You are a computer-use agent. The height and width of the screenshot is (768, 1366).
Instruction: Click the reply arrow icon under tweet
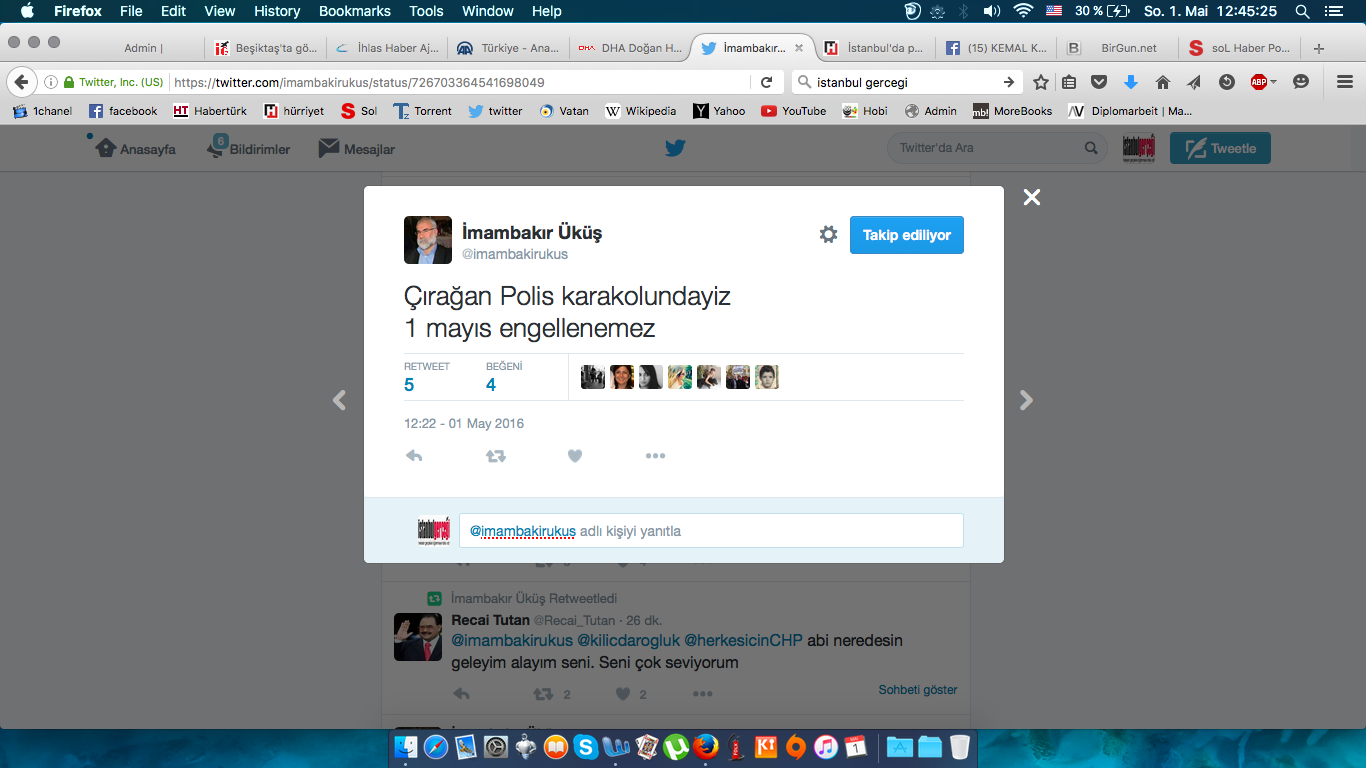tap(414, 456)
